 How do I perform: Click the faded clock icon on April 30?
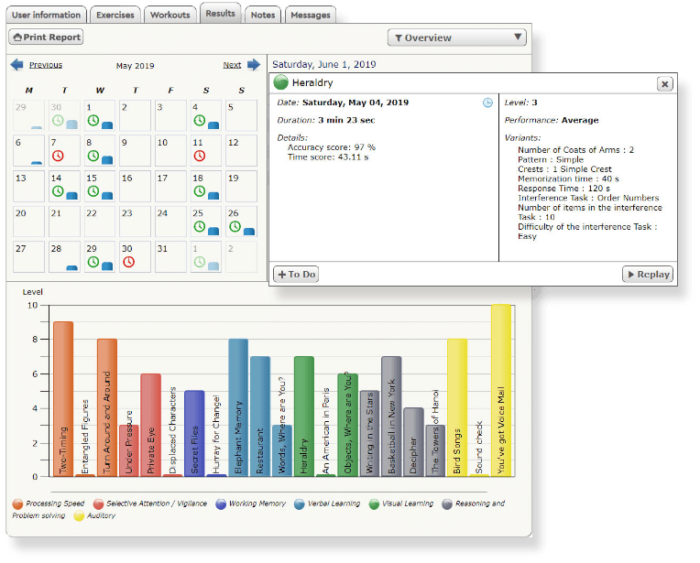click(x=58, y=120)
